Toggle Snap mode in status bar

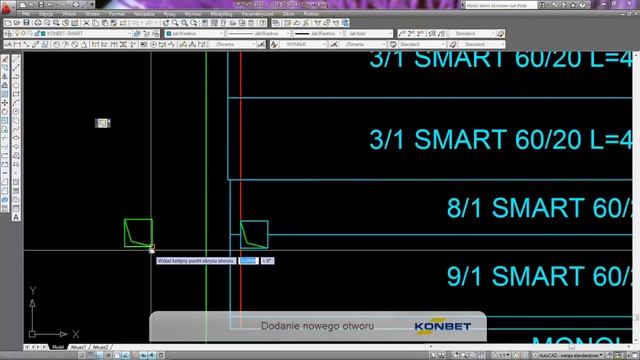[82, 356]
